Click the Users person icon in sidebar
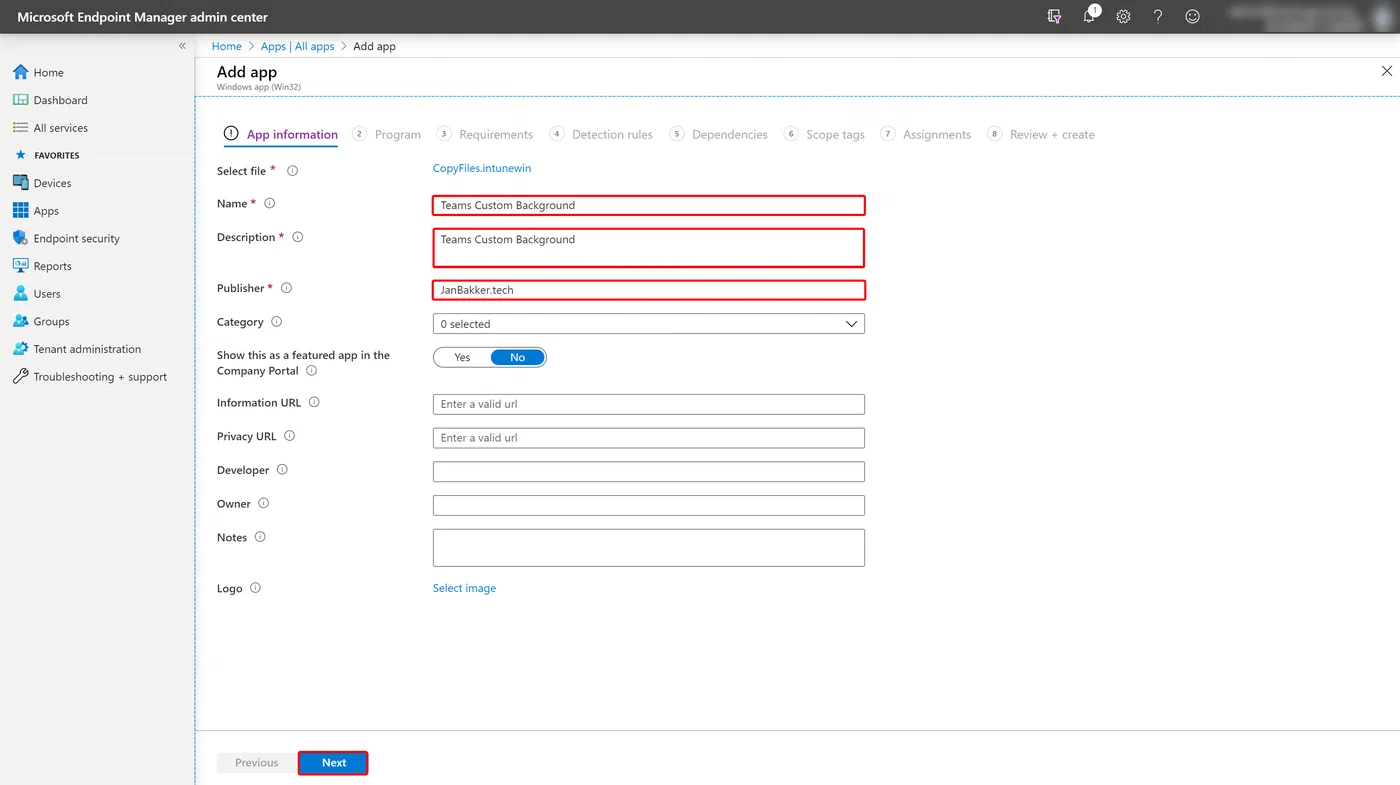Viewport: 1400px width, 785px height. click(x=20, y=294)
